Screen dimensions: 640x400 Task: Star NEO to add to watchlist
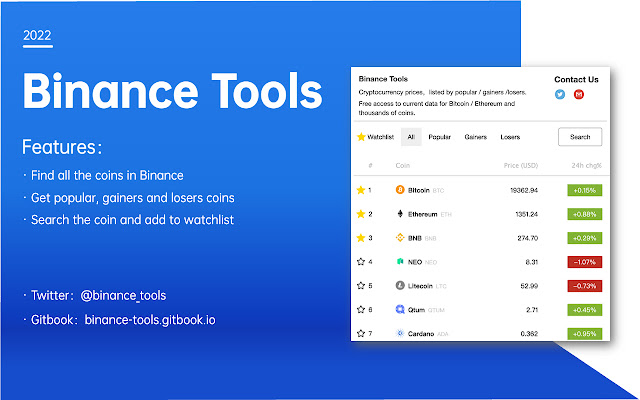[361, 262]
